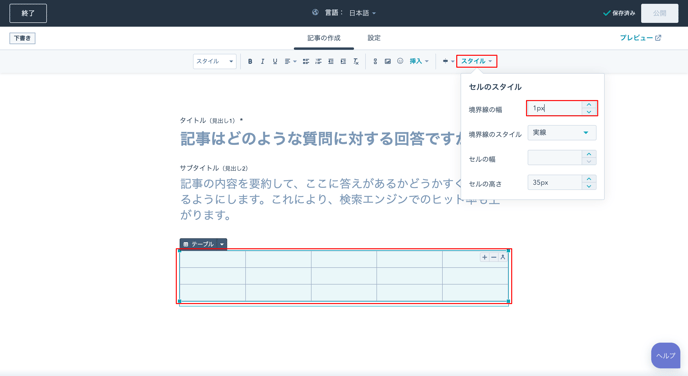Open the ヘルプ help button
The width and height of the screenshot is (688, 376).
tap(666, 356)
